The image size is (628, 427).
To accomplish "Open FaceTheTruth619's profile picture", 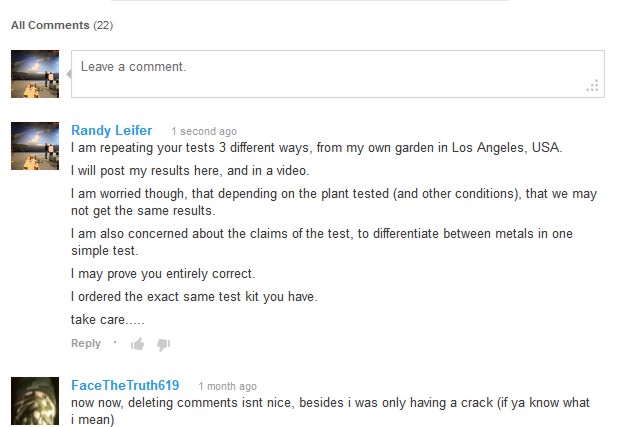I will (35, 401).
